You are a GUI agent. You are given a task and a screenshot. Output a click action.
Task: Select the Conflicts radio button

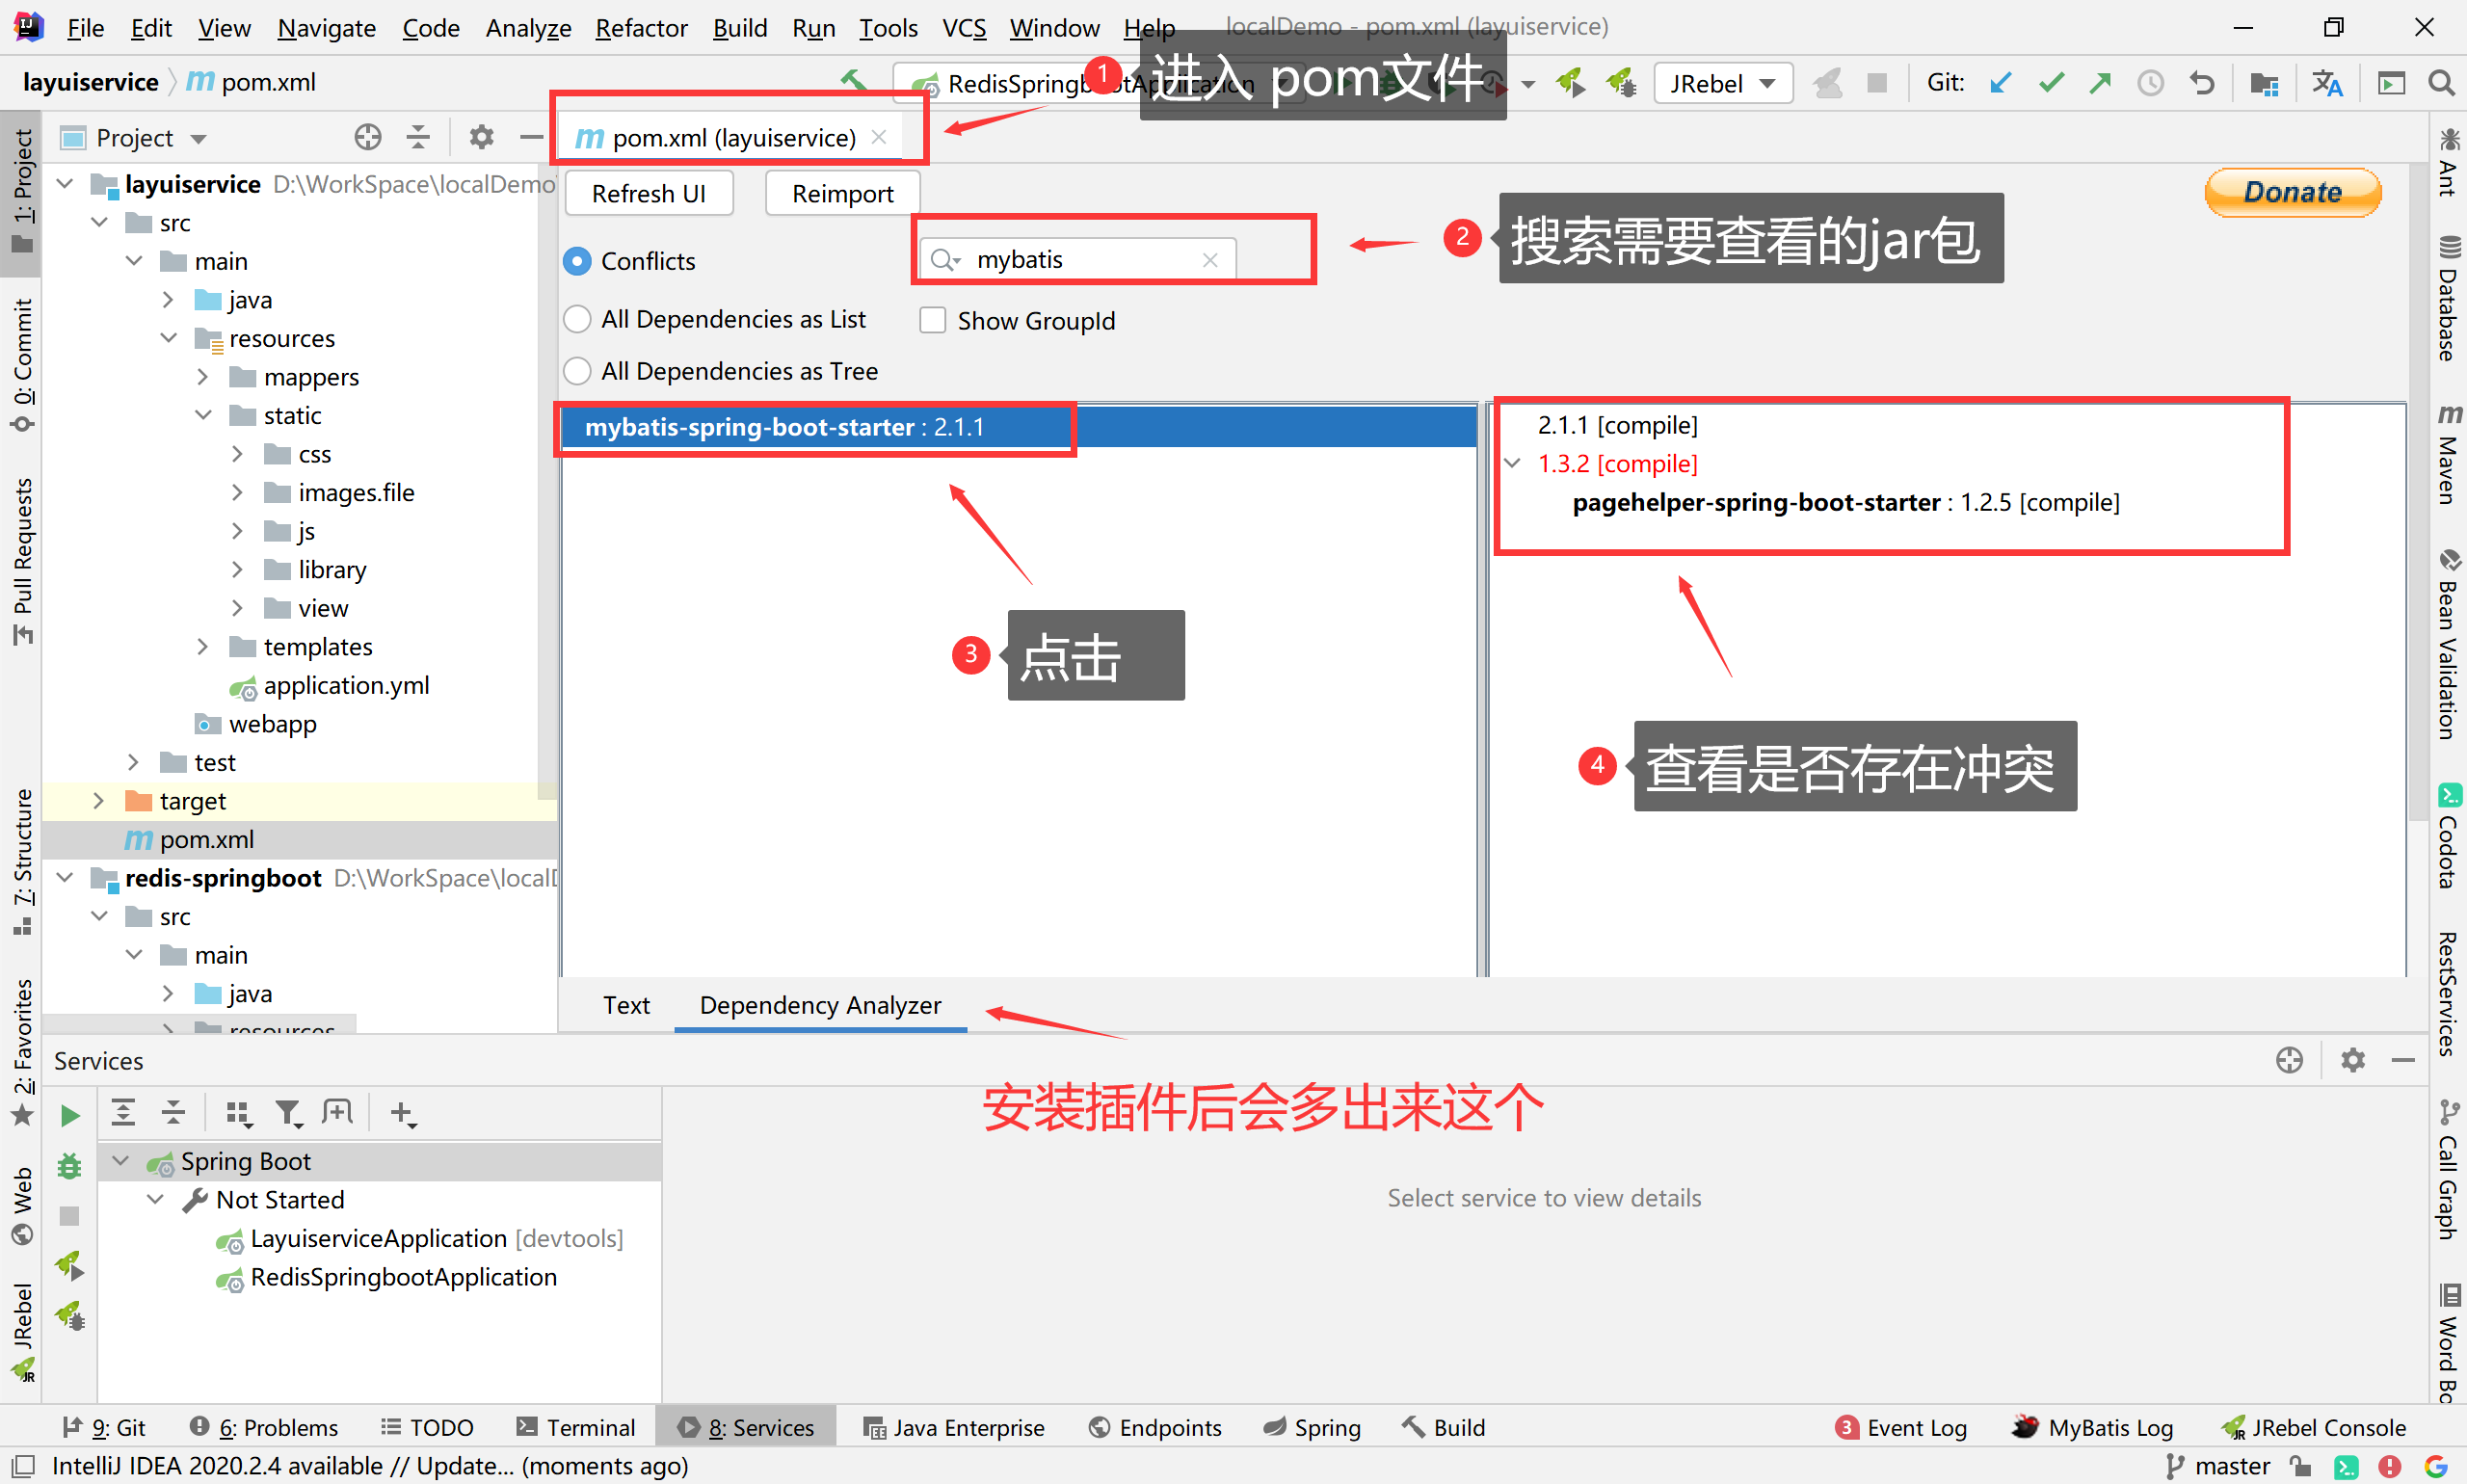coord(577,261)
